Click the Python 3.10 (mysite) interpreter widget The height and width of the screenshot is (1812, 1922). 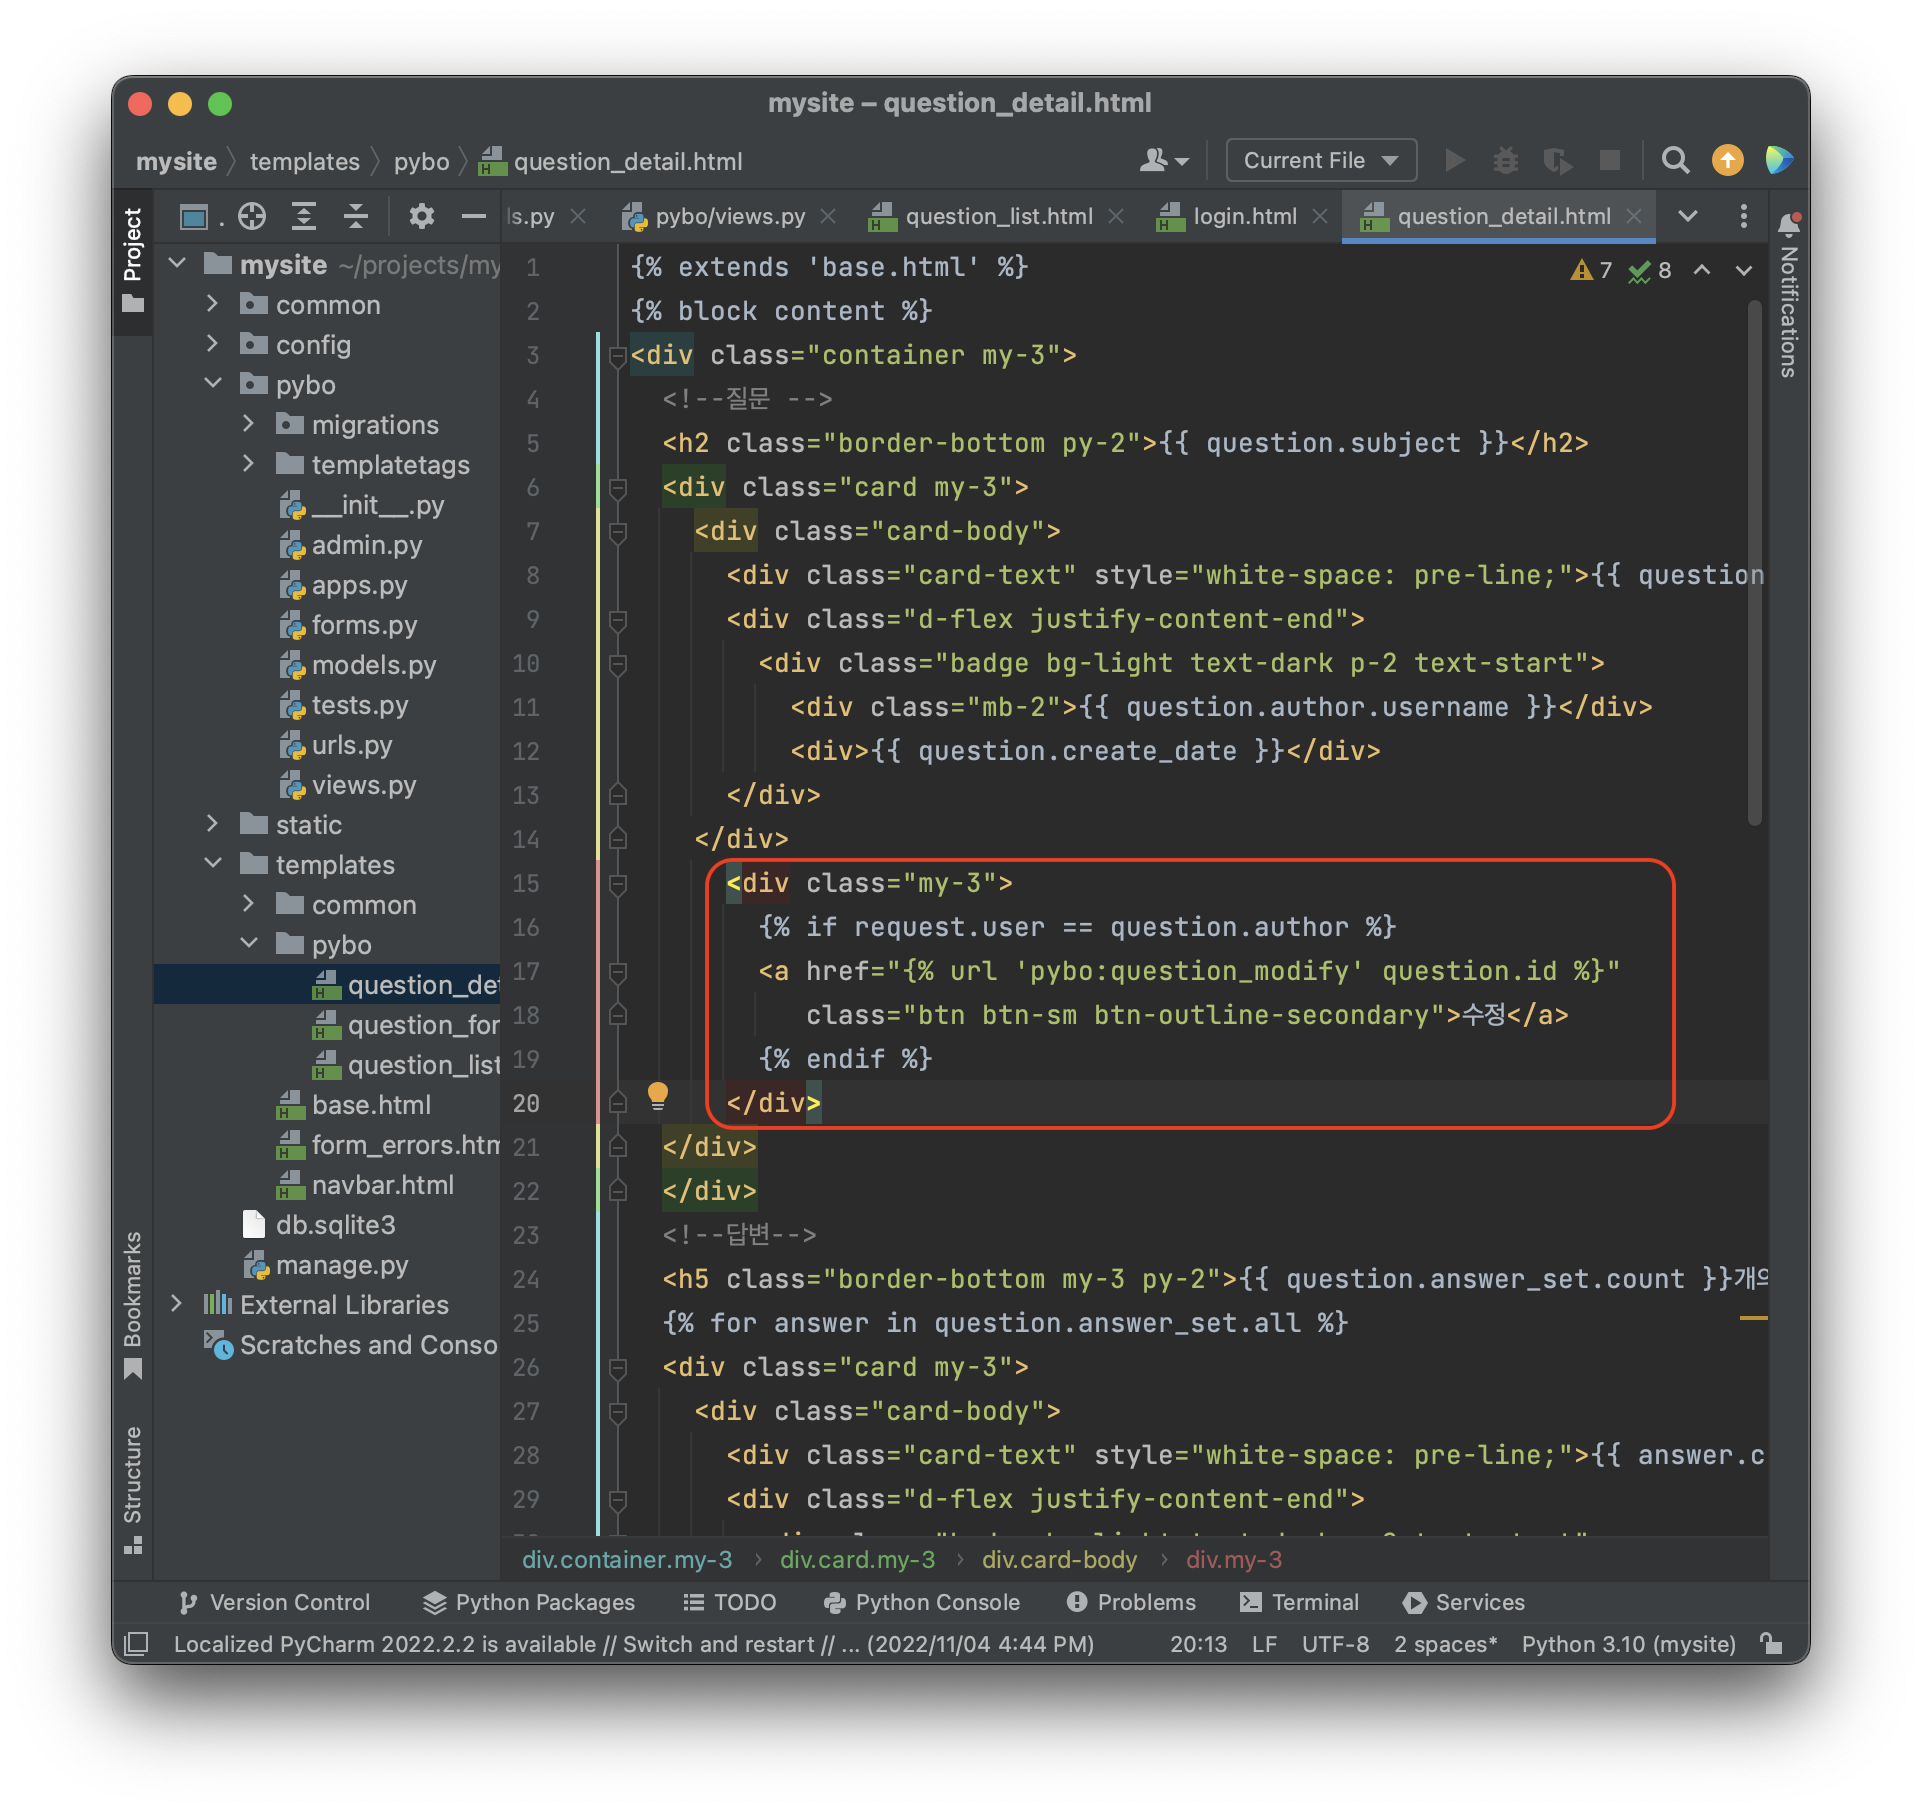pyautogui.click(x=1628, y=1644)
